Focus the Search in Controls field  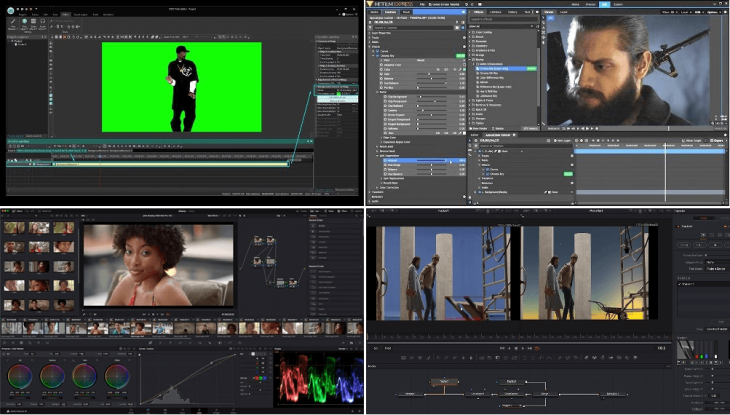[x=412, y=27]
